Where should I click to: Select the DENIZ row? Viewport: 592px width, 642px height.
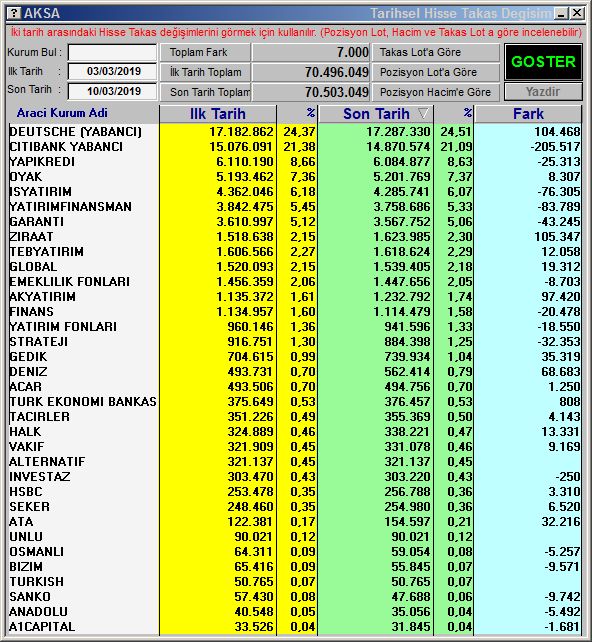295,372
